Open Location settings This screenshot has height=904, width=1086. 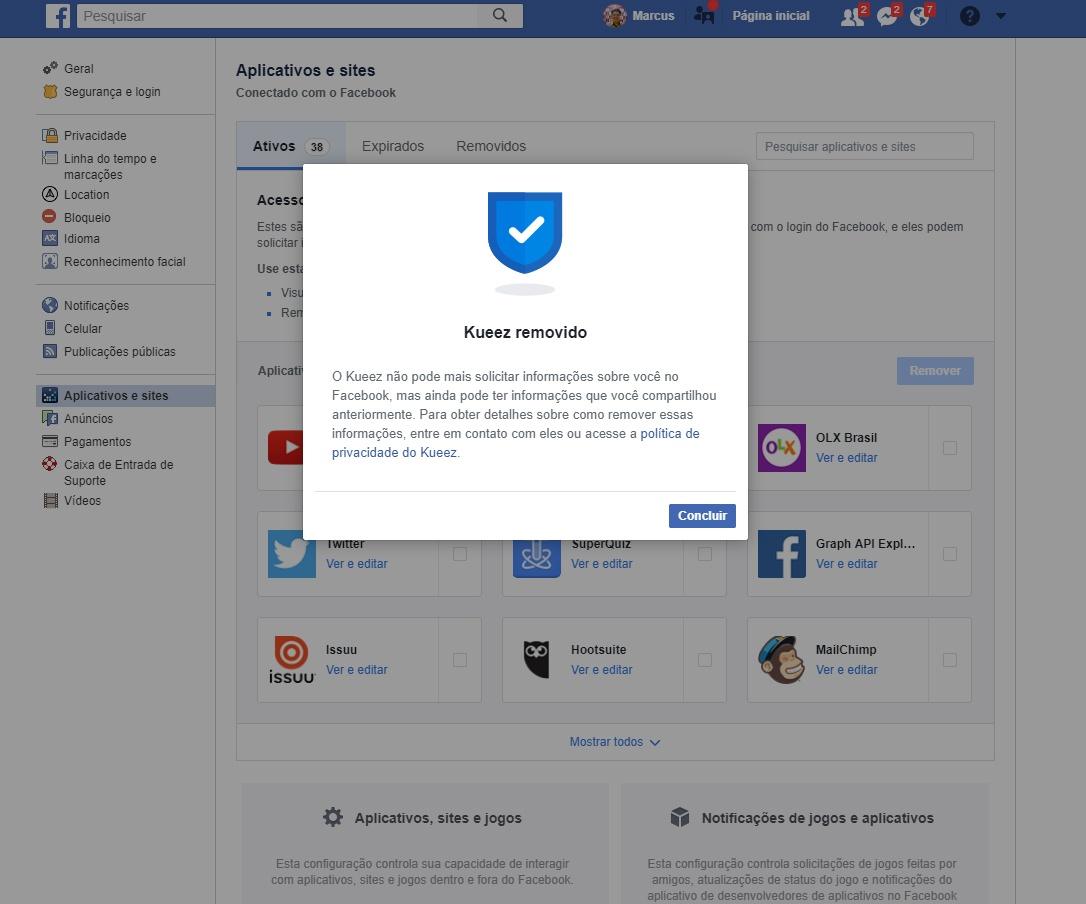(x=86, y=195)
